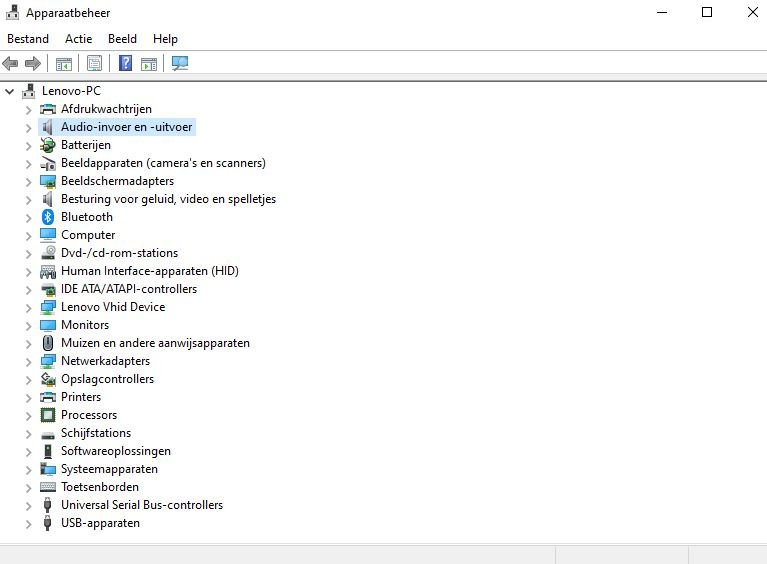
Task: Expand the Audio-invoer en -uitvoer category
Action: point(28,128)
